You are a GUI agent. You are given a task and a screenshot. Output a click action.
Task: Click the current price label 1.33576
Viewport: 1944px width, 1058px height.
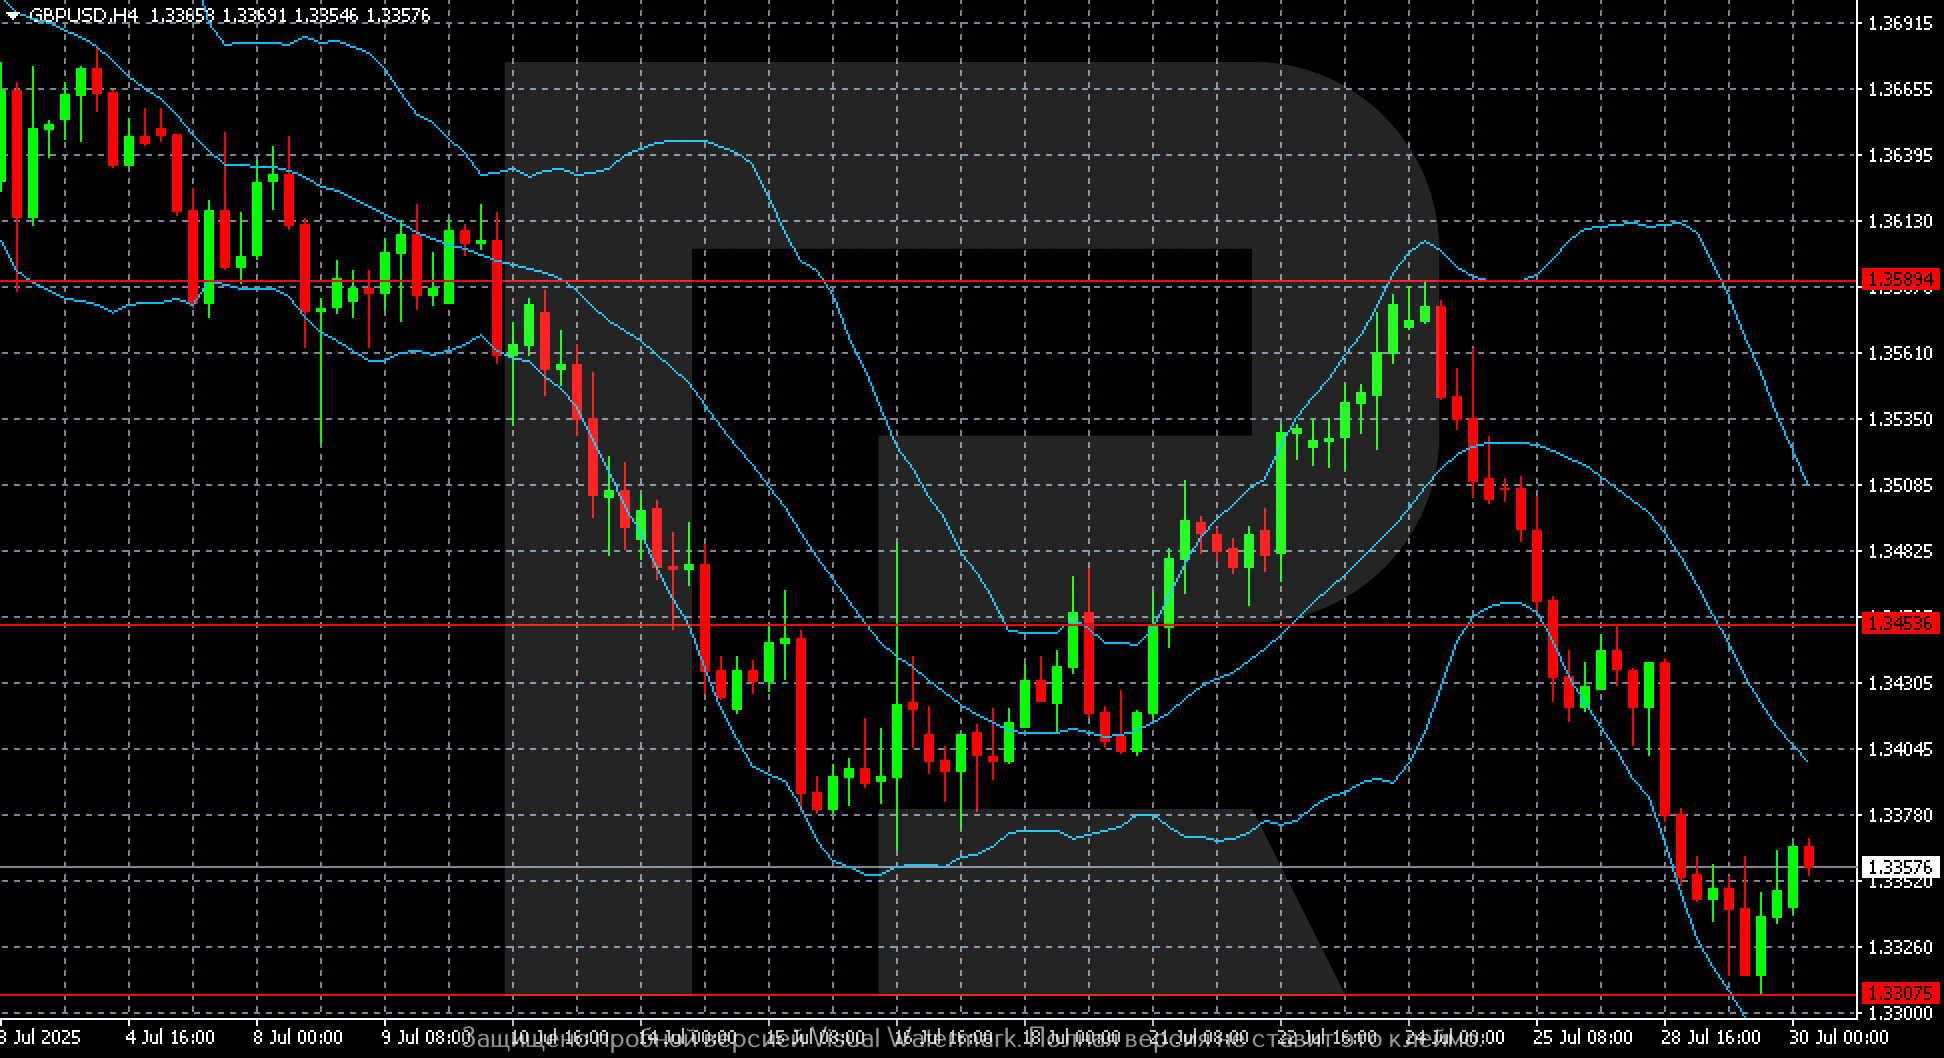(x=1900, y=867)
